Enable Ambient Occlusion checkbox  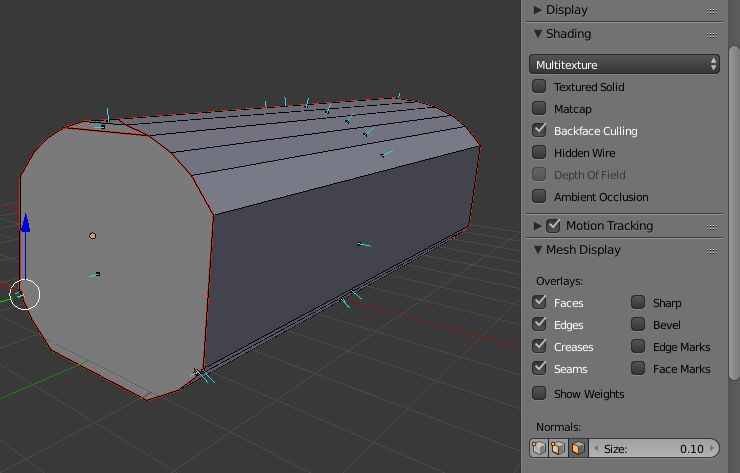coord(539,196)
